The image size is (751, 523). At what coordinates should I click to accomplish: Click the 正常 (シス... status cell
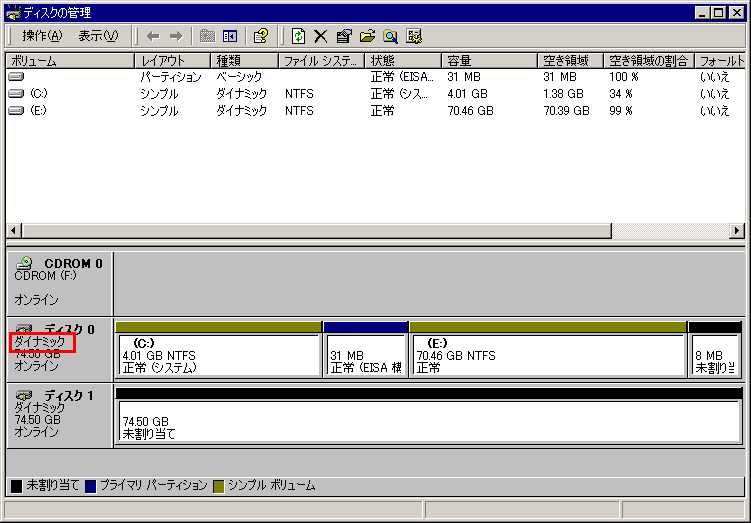click(399, 93)
